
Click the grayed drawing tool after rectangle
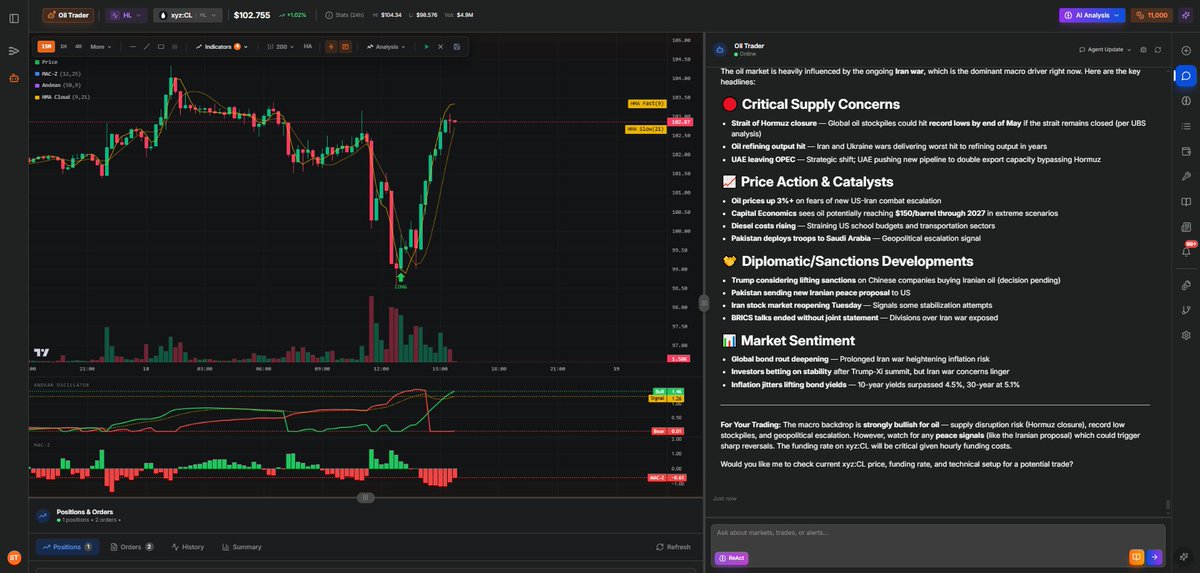coord(175,46)
